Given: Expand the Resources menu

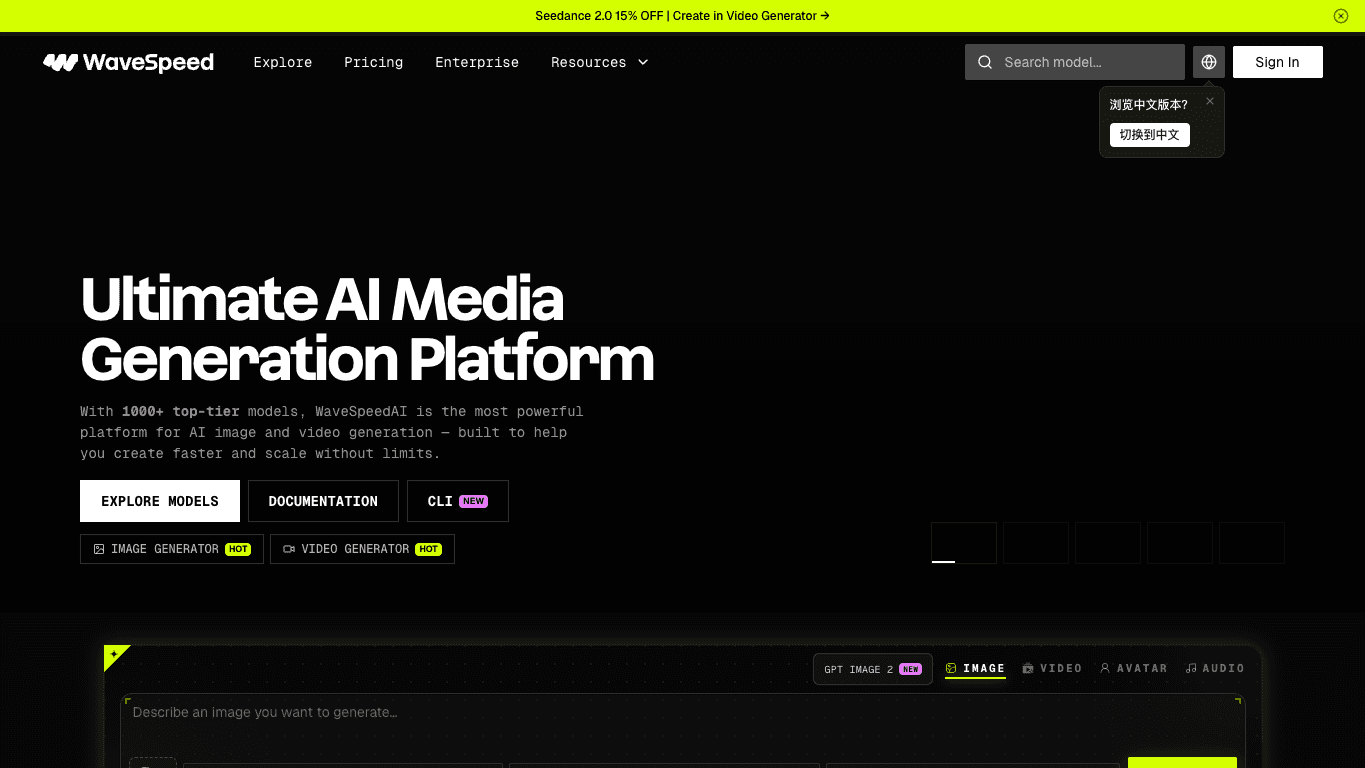Looking at the screenshot, I should click(x=600, y=62).
